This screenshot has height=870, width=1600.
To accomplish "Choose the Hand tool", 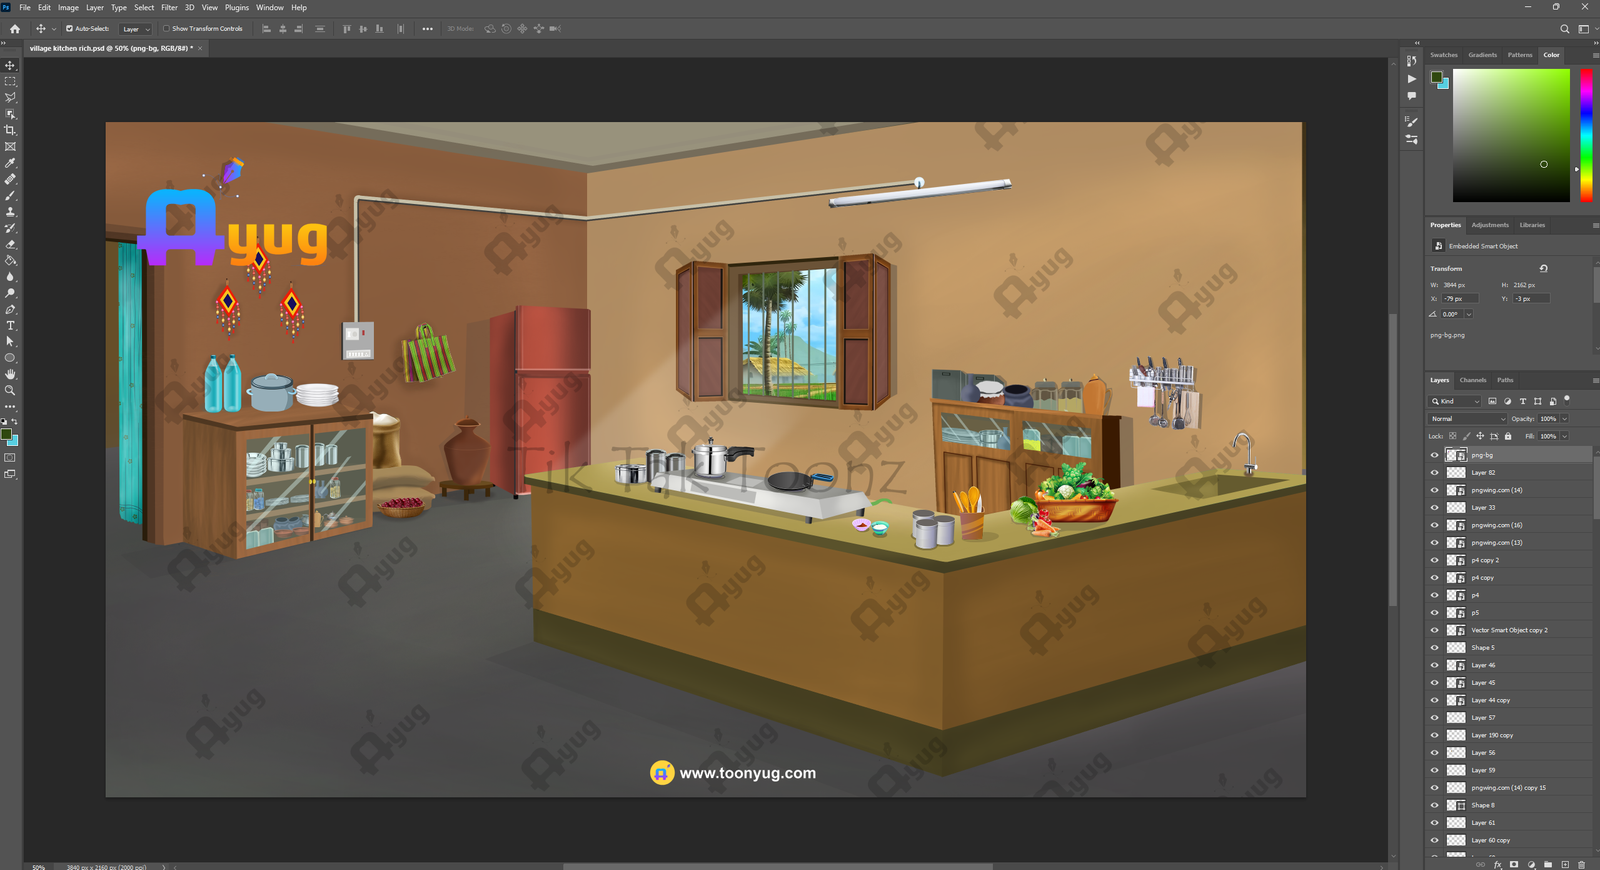I will coord(10,374).
